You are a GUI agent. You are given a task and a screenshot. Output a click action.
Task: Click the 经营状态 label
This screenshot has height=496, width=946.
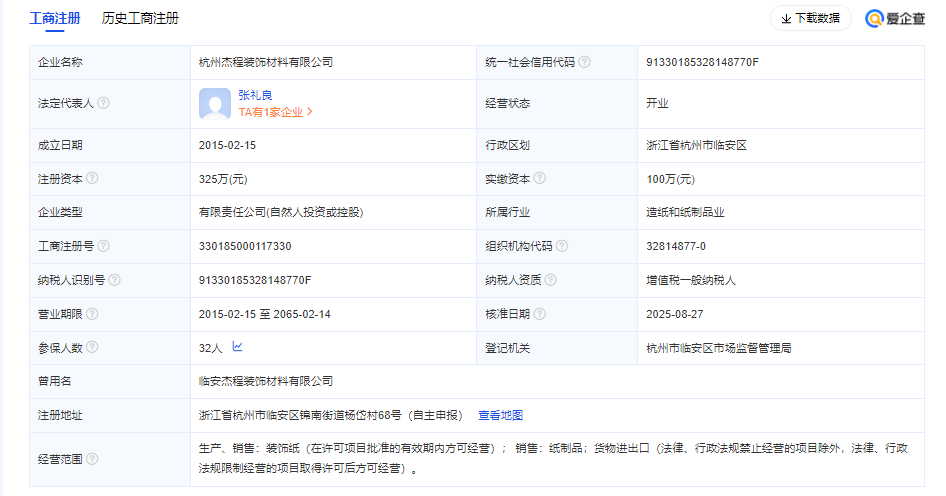coord(507,103)
